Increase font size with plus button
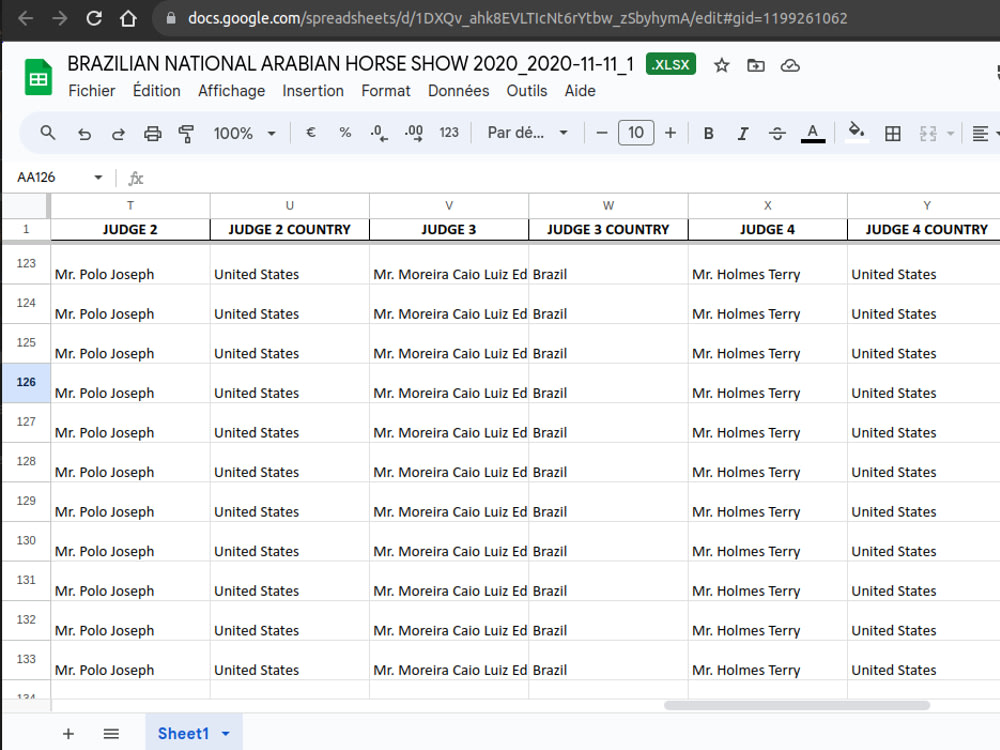The image size is (1000, 750). (670, 133)
